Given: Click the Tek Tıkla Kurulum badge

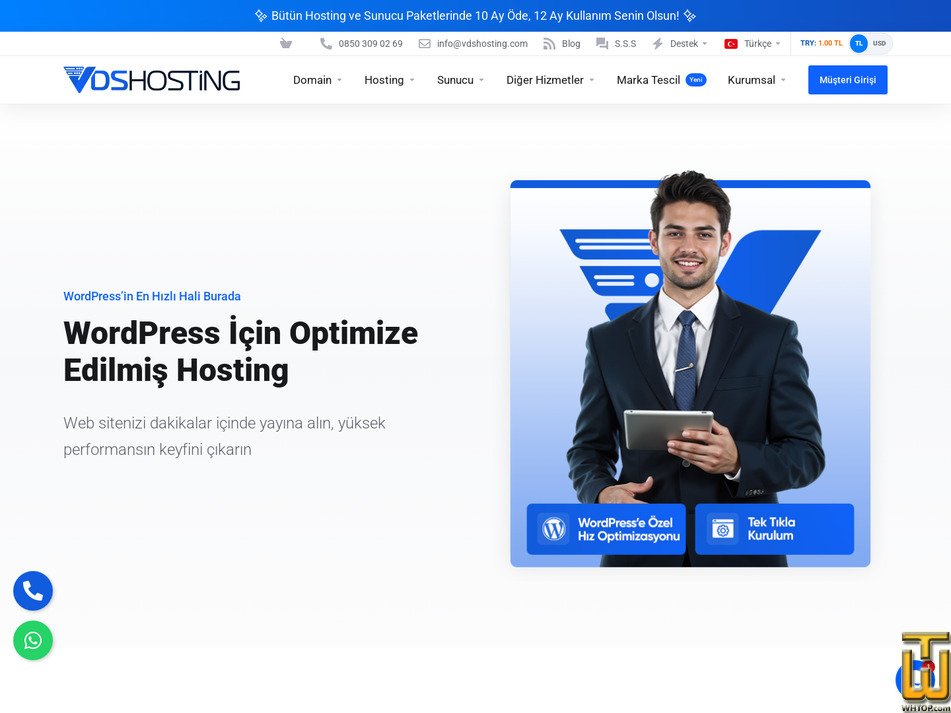Looking at the screenshot, I should pyautogui.click(x=775, y=529).
